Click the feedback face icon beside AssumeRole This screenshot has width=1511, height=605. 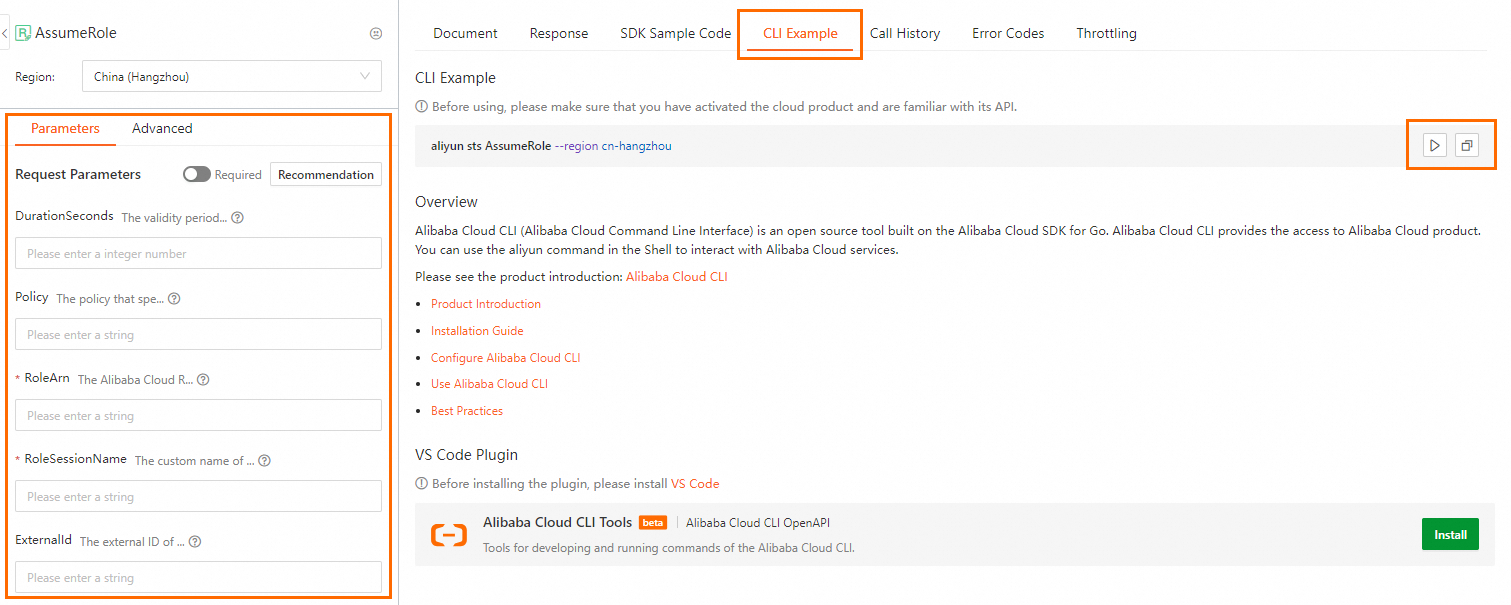point(376,33)
